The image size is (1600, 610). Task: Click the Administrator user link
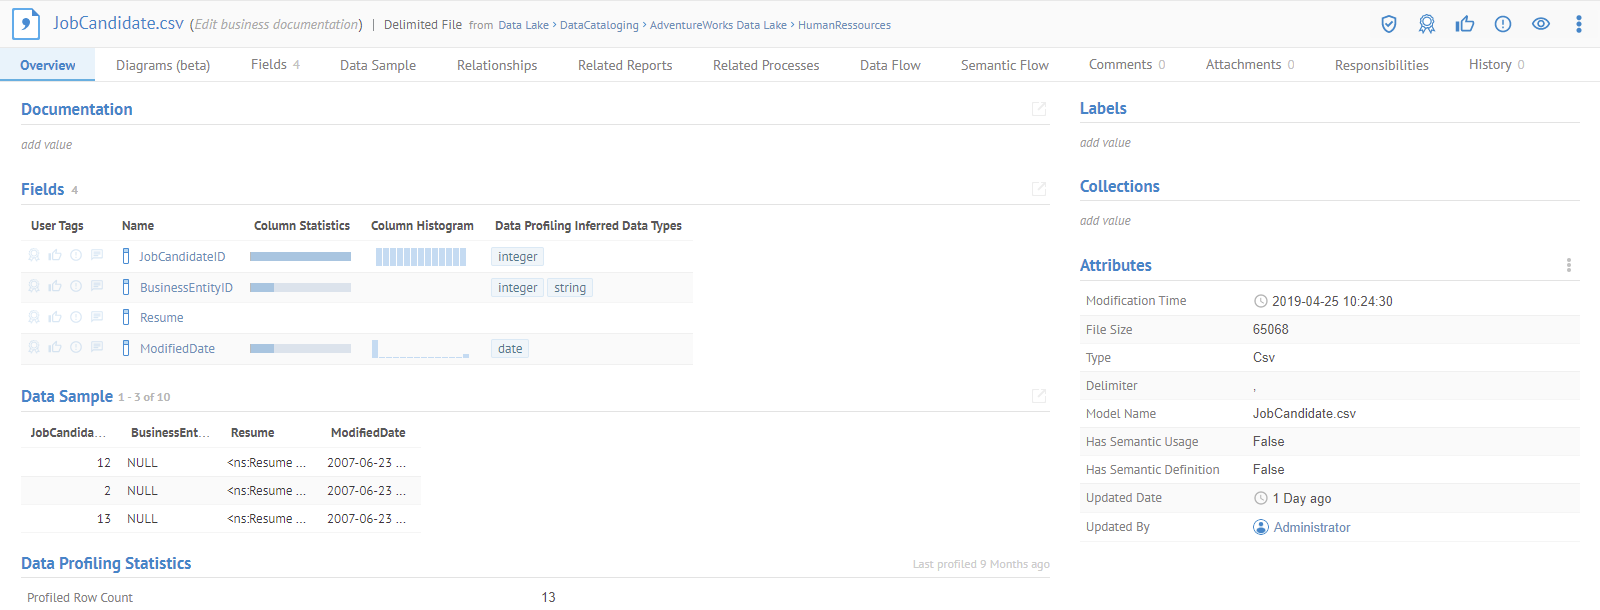[1311, 527]
